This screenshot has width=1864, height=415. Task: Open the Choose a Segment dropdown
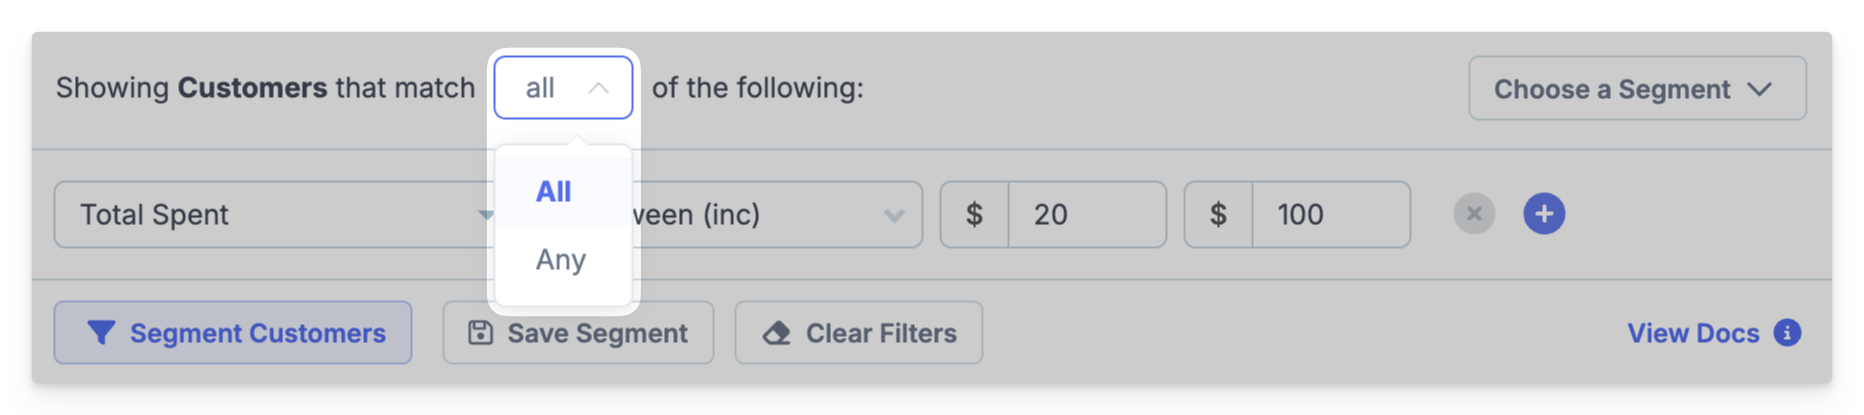pos(1637,89)
